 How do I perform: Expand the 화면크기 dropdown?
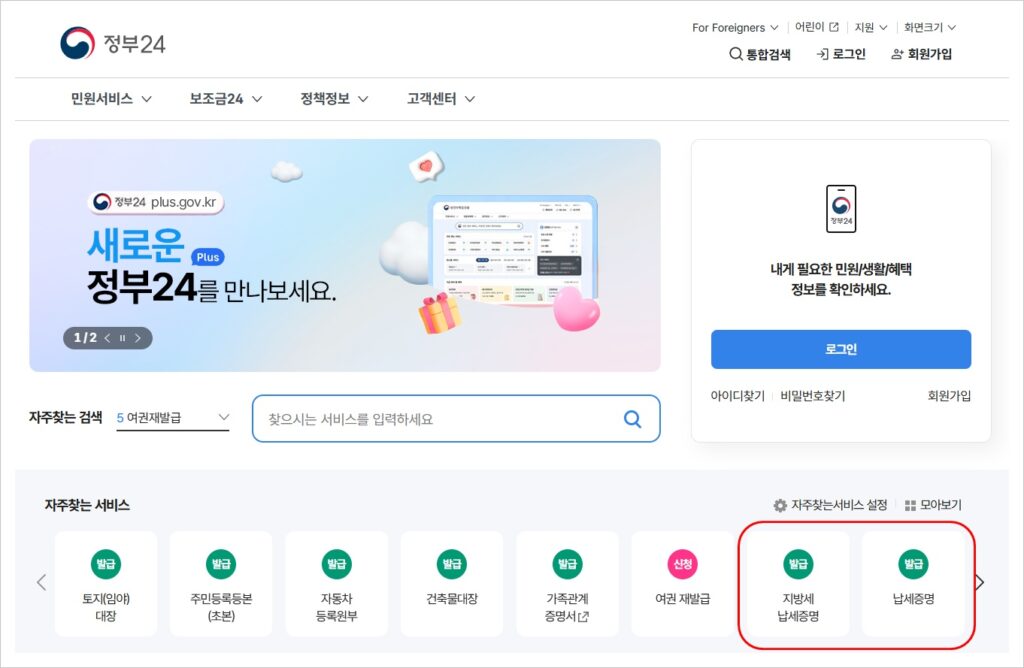point(930,27)
